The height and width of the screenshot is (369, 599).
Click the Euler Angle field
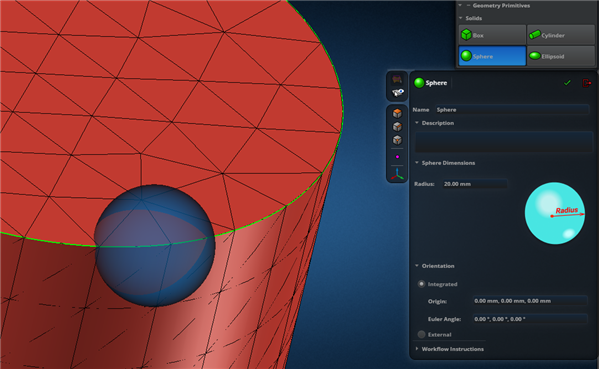(x=530, y=319)
